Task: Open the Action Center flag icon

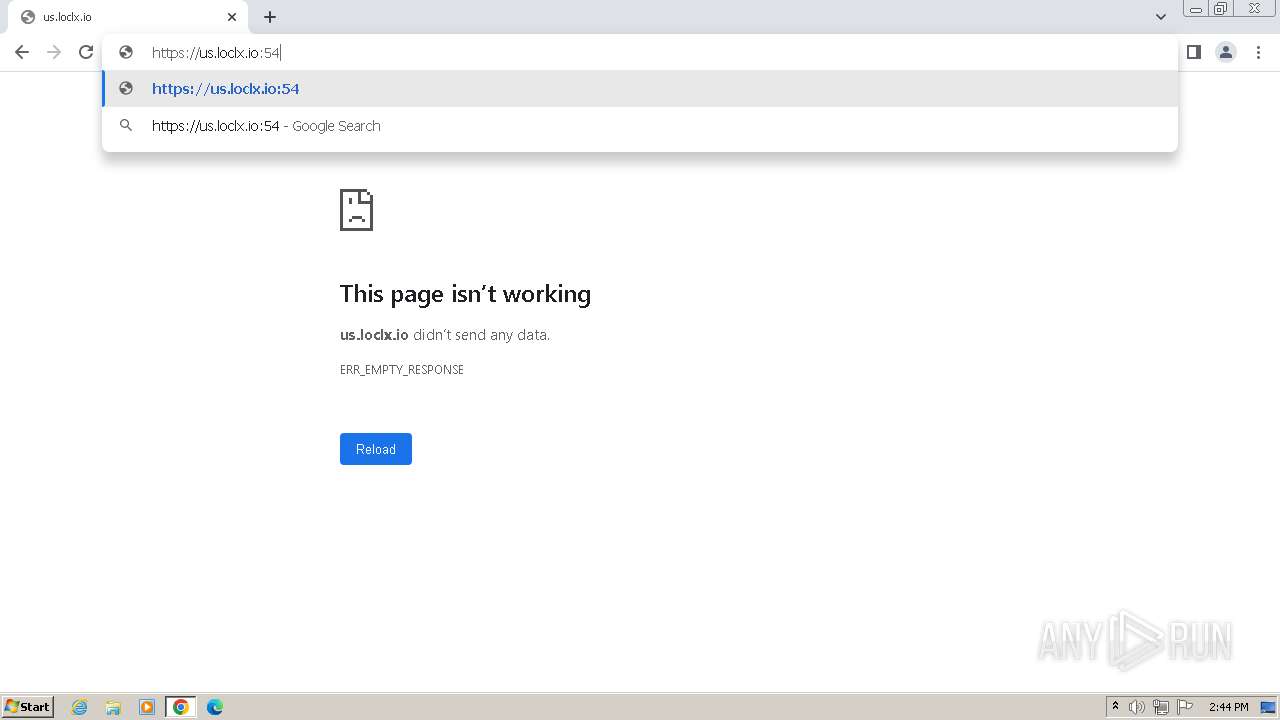Action: point(1185,707)
